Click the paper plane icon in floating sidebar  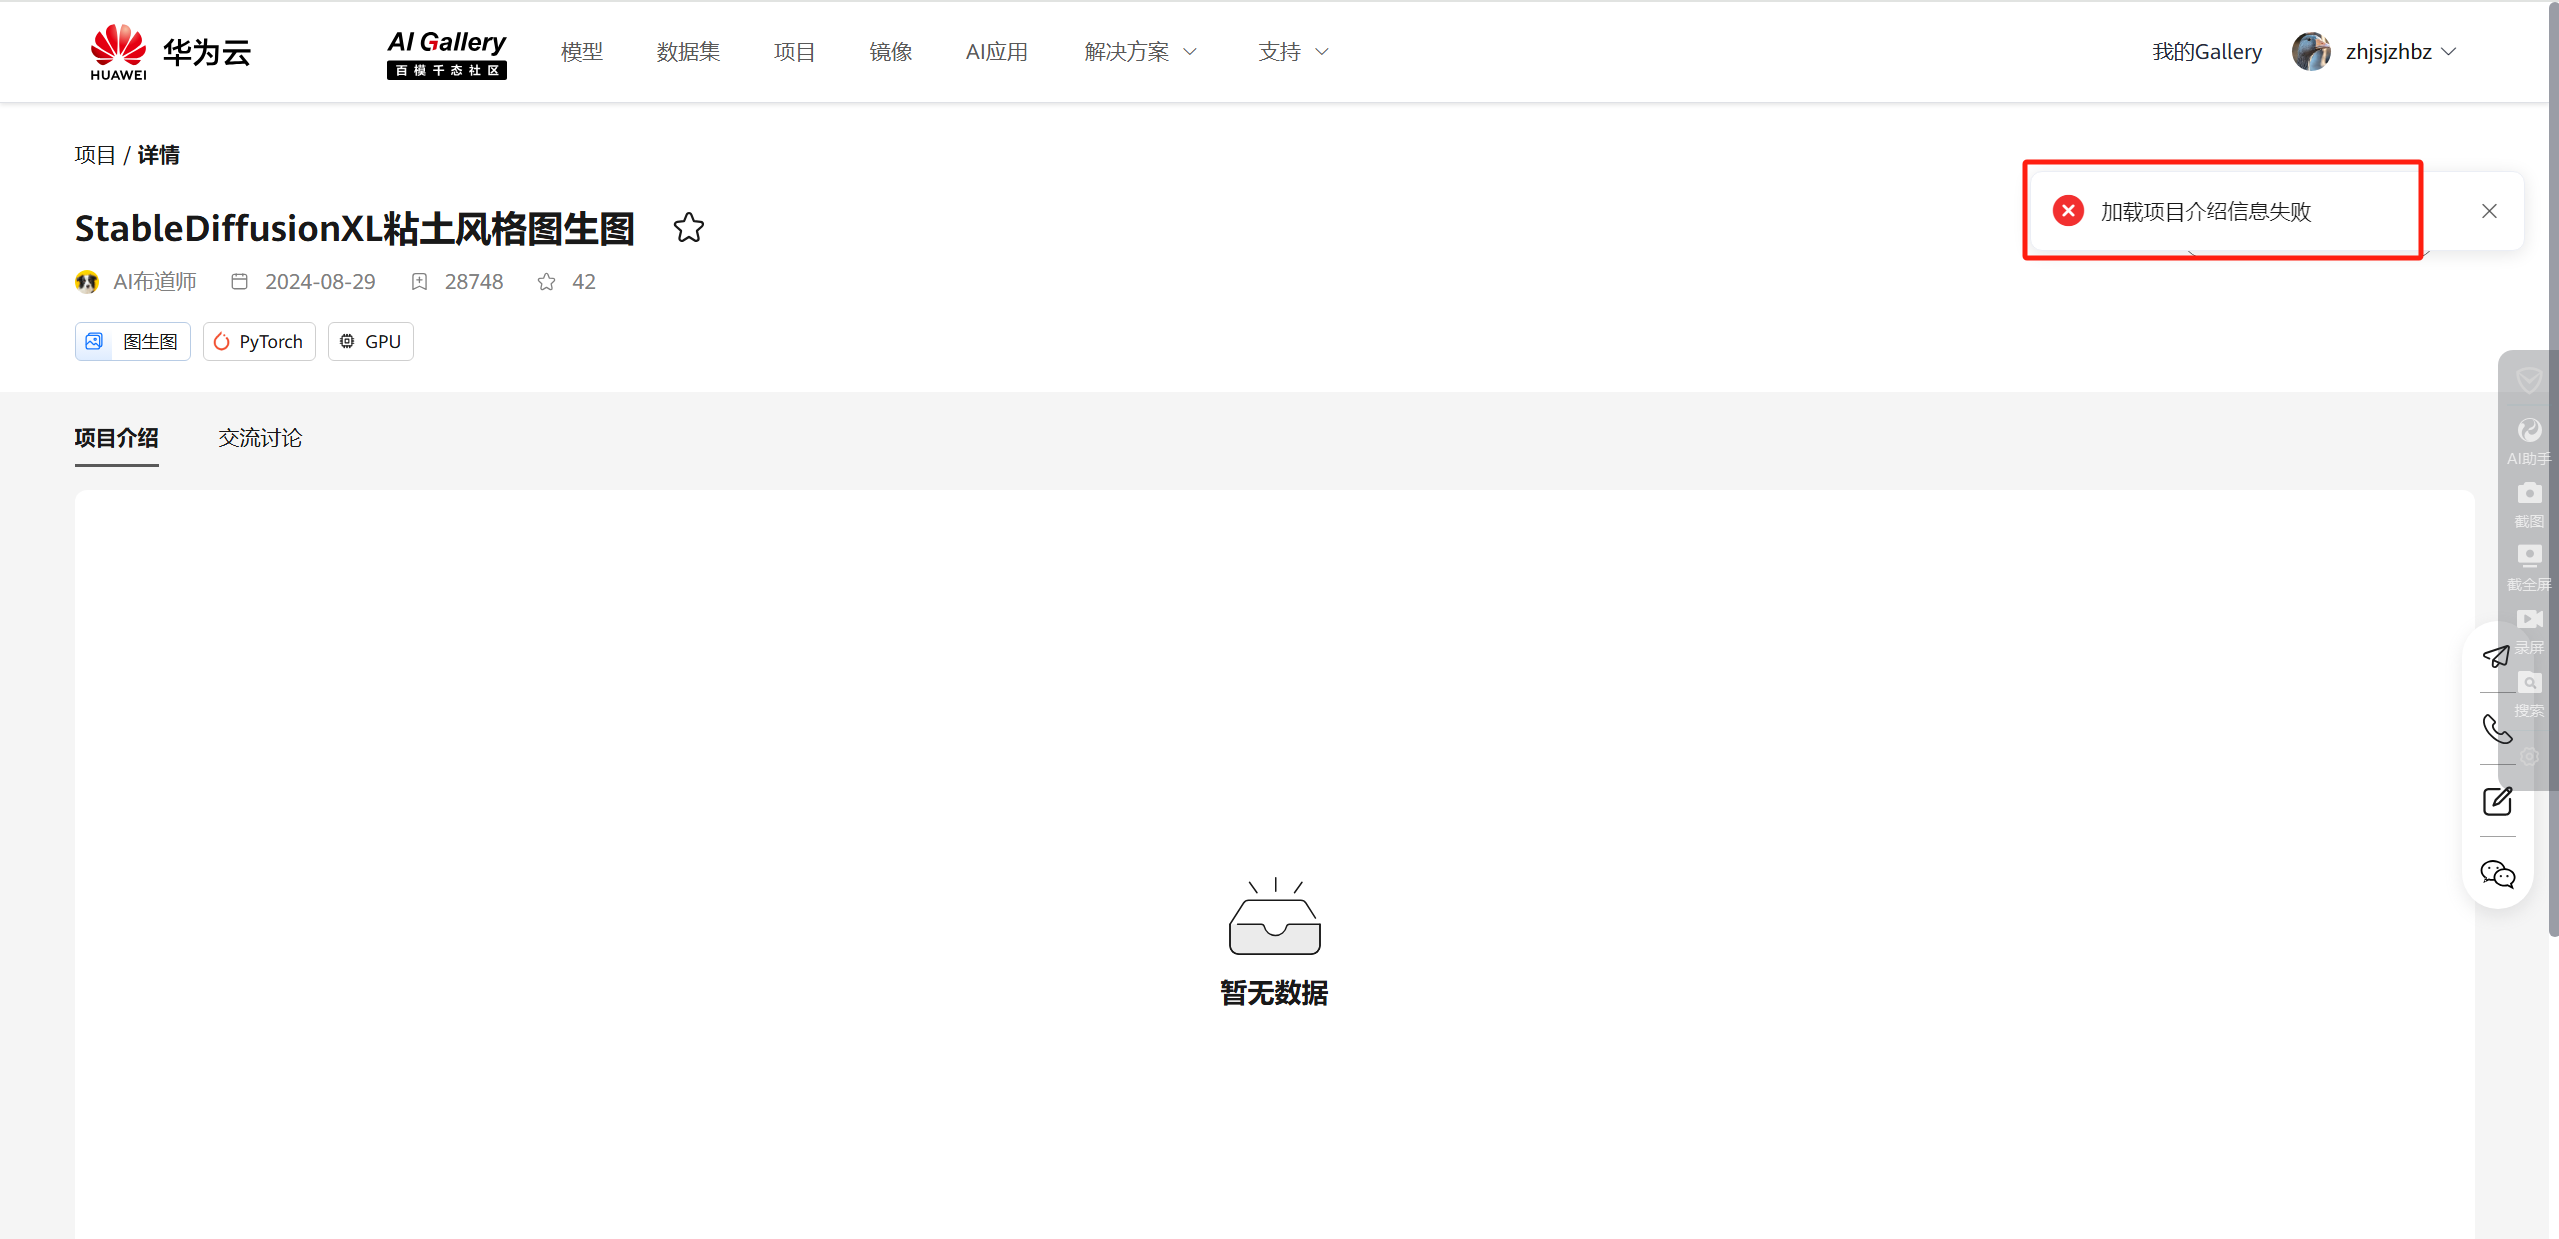tap(2496, 657)
